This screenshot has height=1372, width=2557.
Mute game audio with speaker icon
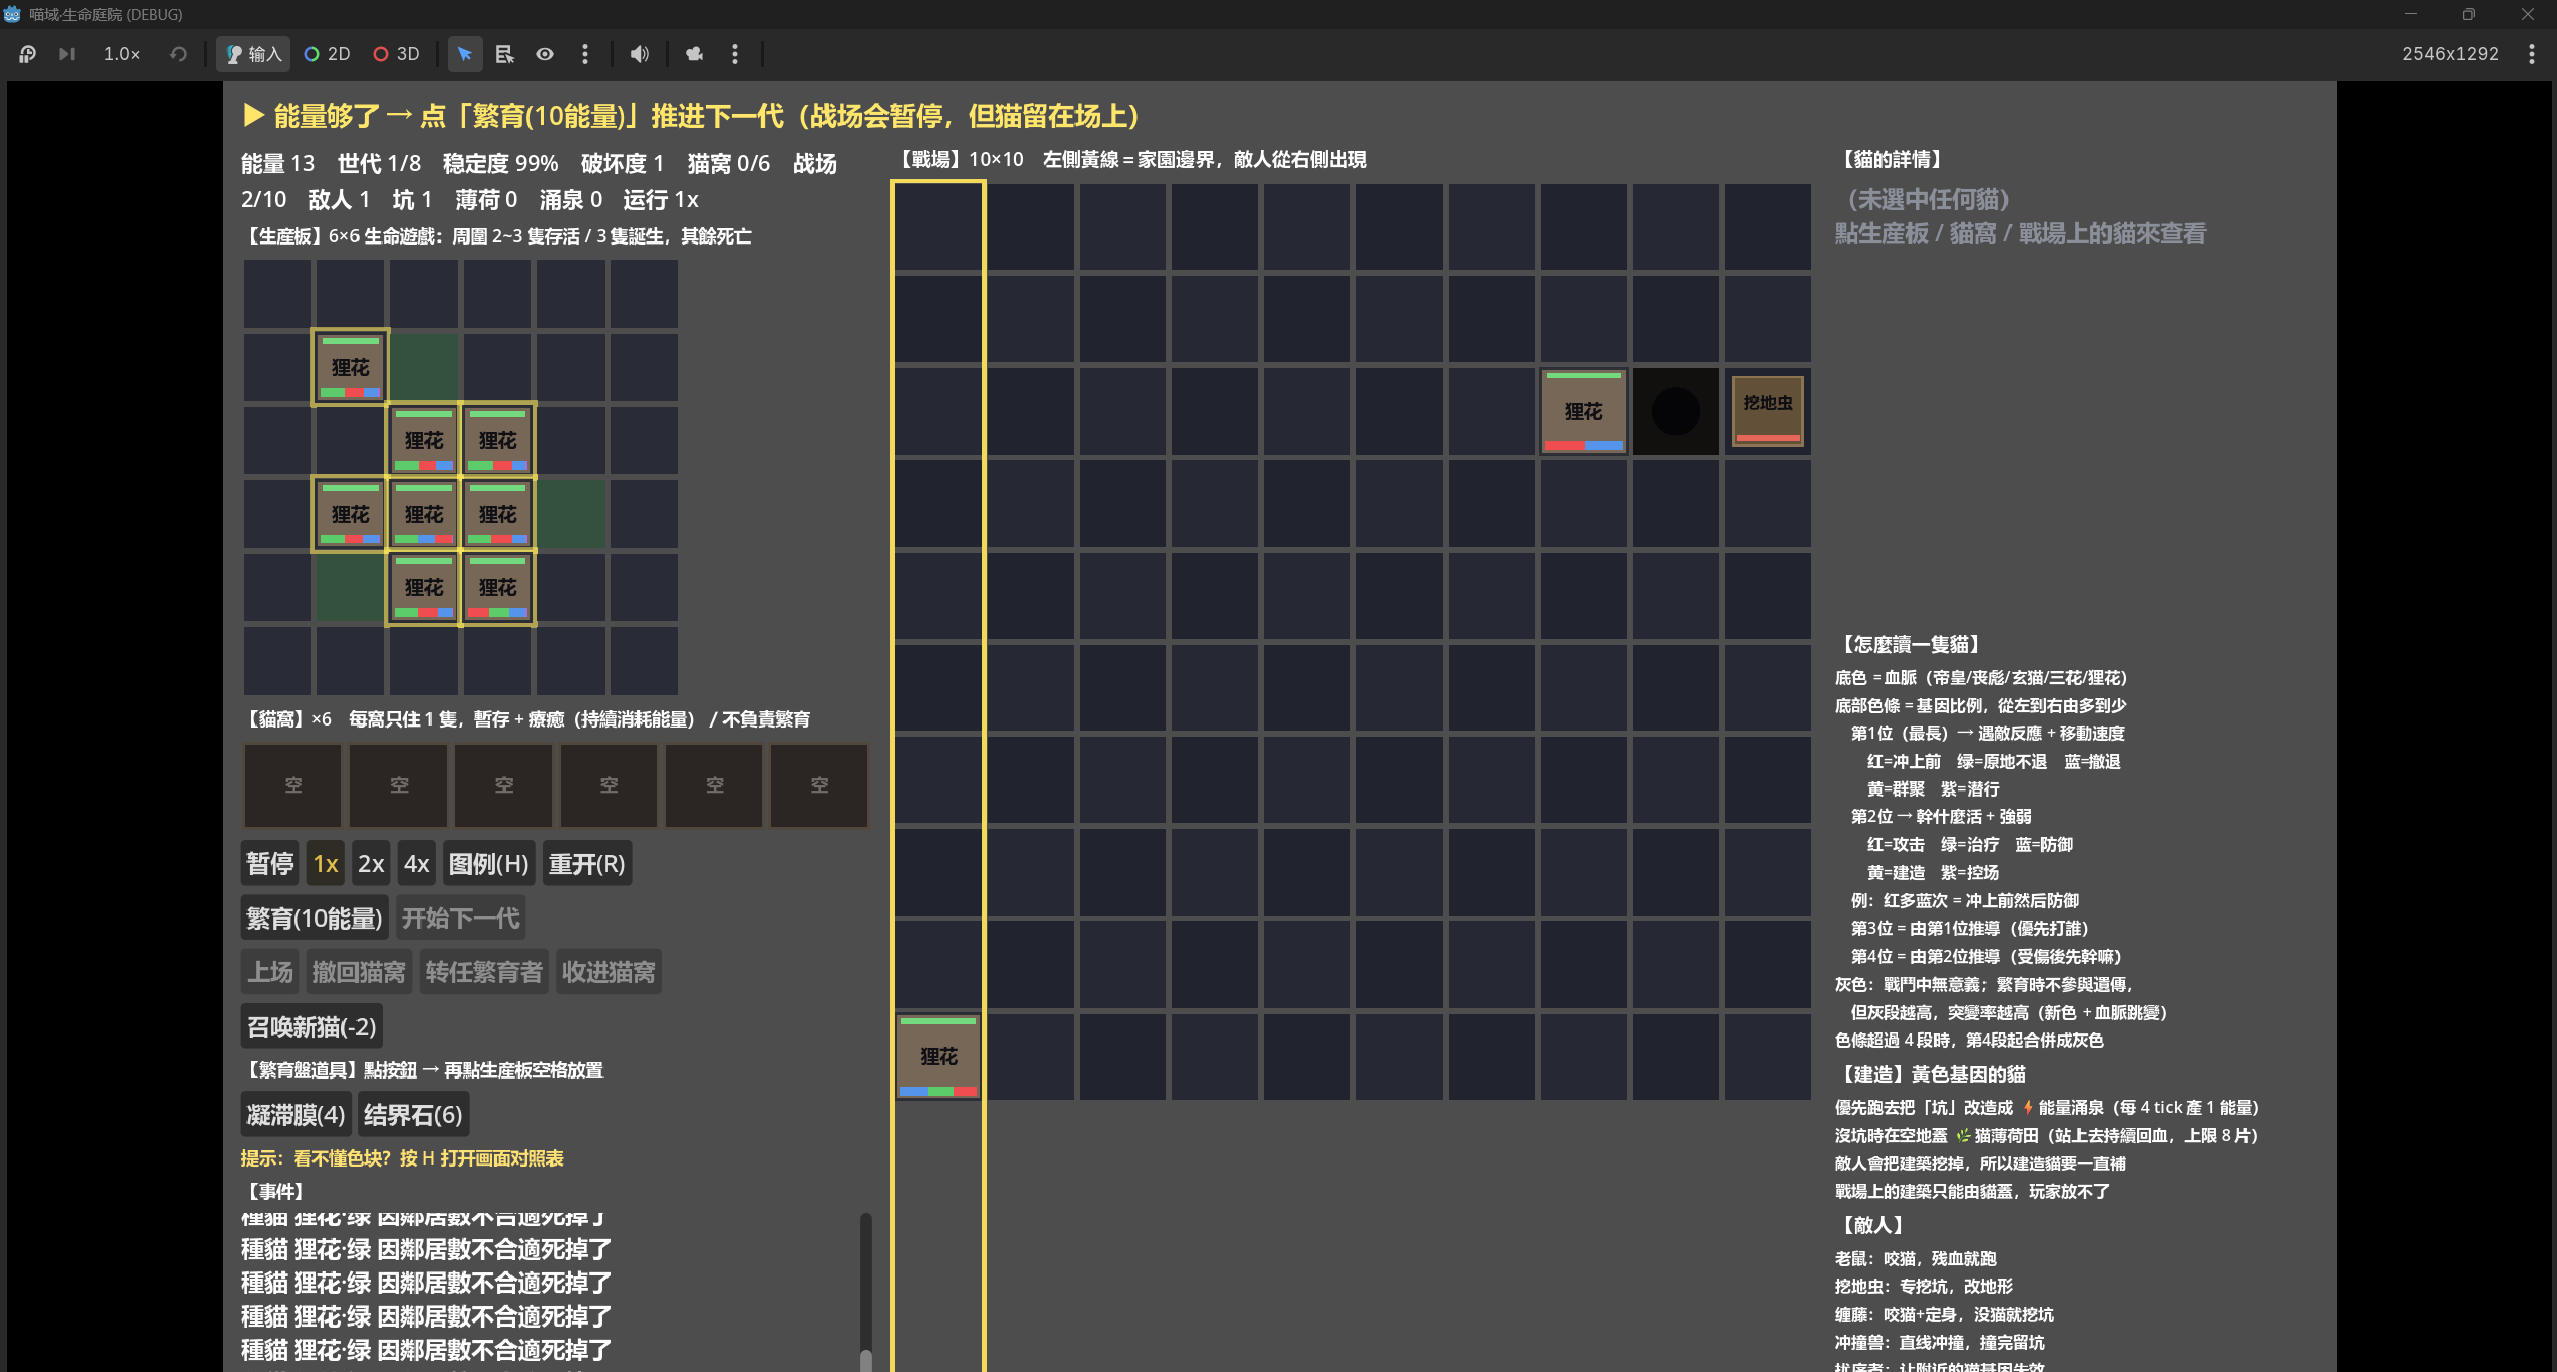[x=640, y=54]
